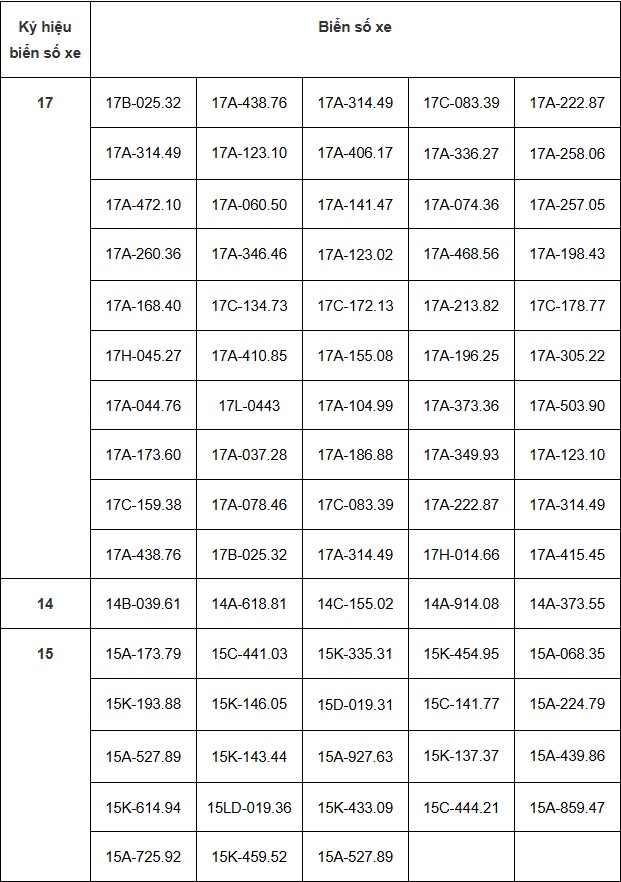Image resolution: width=621 pixels, height=882 pixels.
Task: Select plate 15A-859.47
Action: click(567, 807)
